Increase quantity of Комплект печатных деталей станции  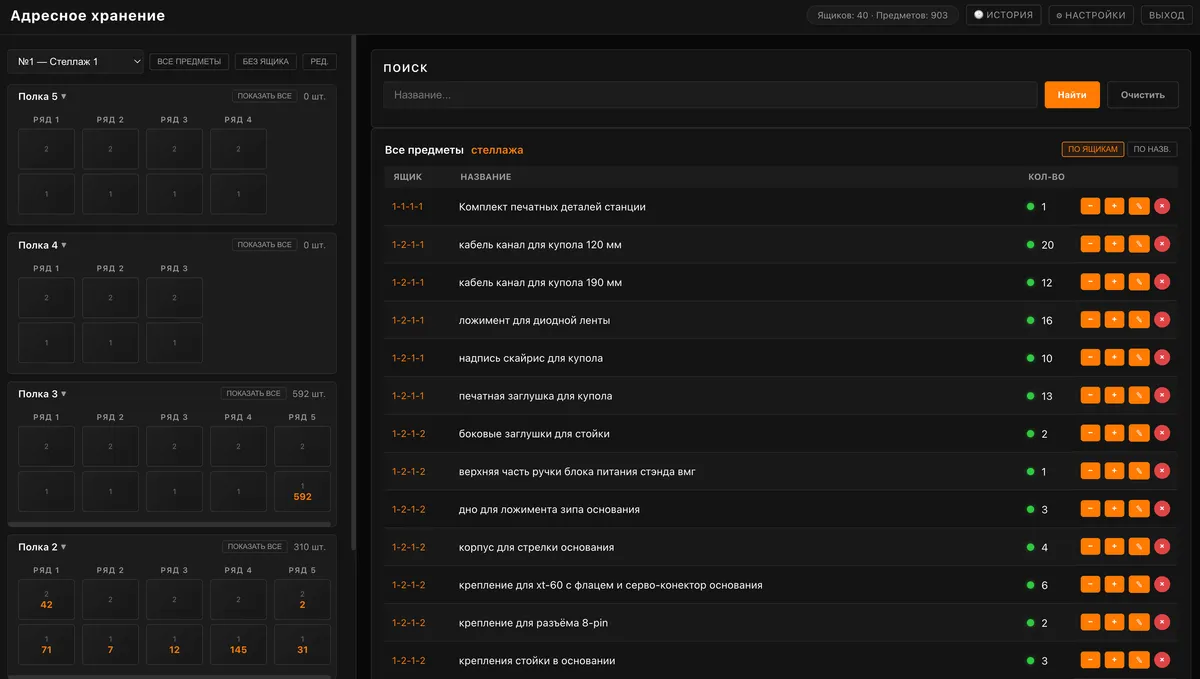[x=1114, y=206]
